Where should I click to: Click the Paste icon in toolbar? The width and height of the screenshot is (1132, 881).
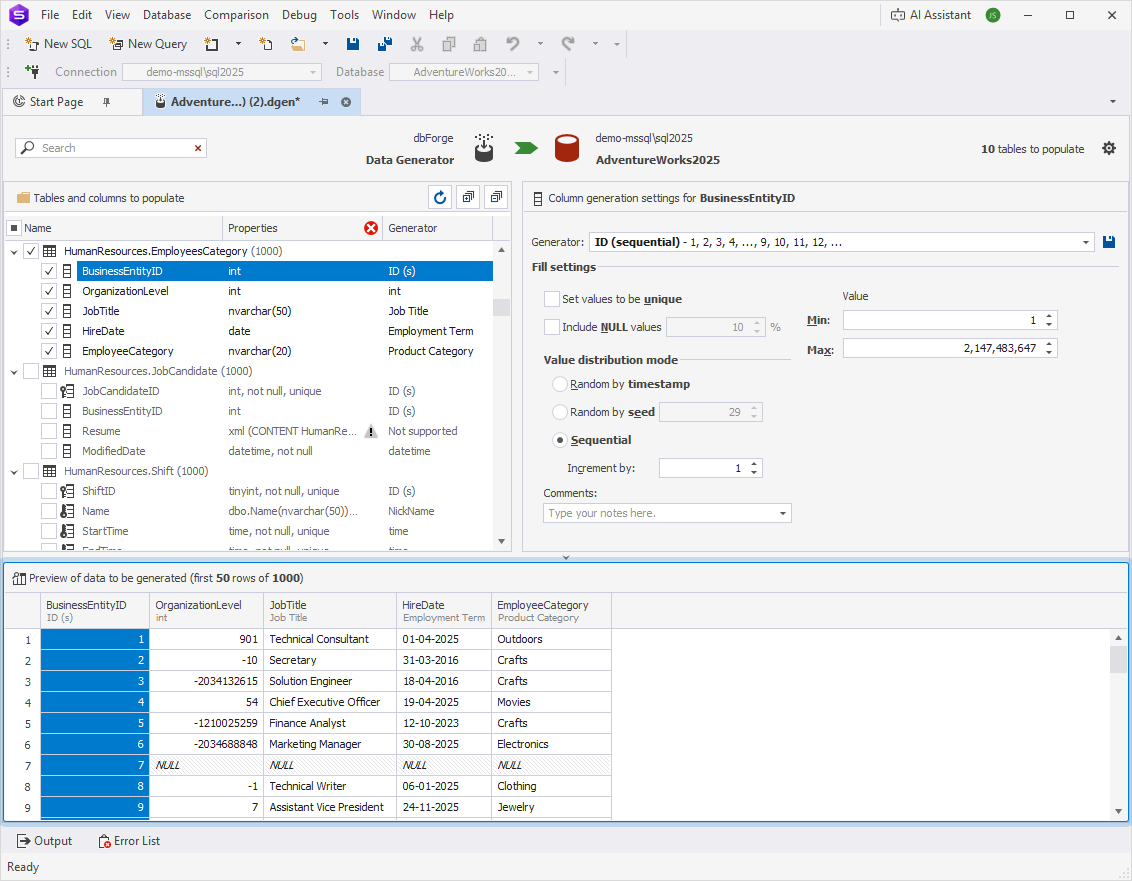tap(480, 44)
